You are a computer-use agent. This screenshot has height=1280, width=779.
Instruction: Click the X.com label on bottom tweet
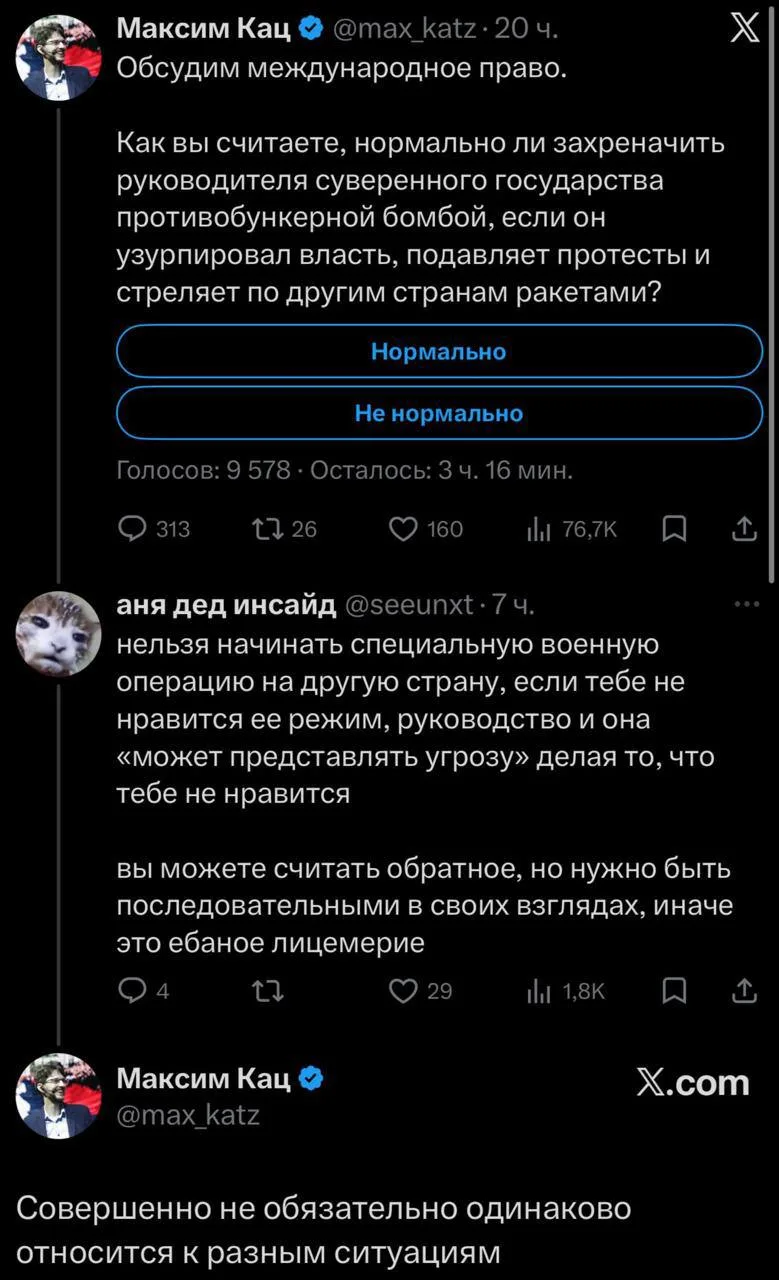pyautogui.click(x=693, y=1082)
